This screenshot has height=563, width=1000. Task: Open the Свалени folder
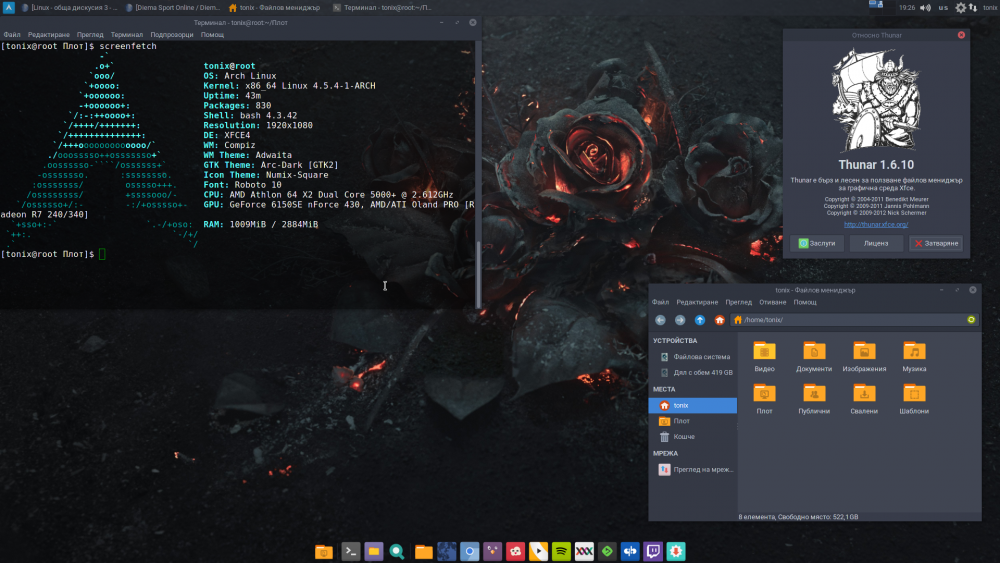click(864, 399)
